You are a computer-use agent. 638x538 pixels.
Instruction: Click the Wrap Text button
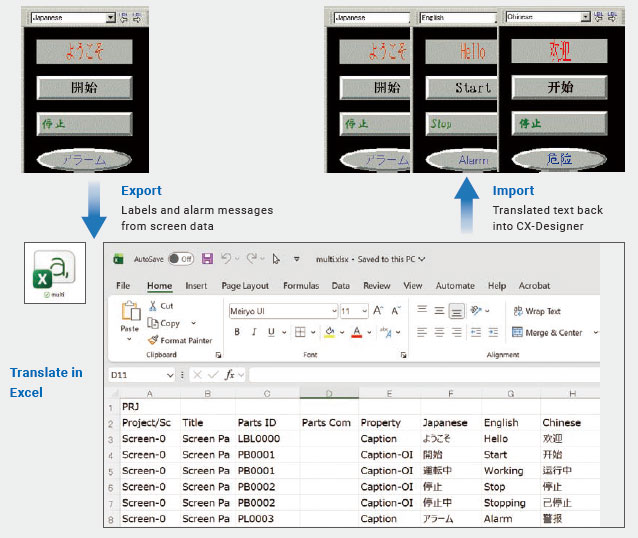point(537,311)
